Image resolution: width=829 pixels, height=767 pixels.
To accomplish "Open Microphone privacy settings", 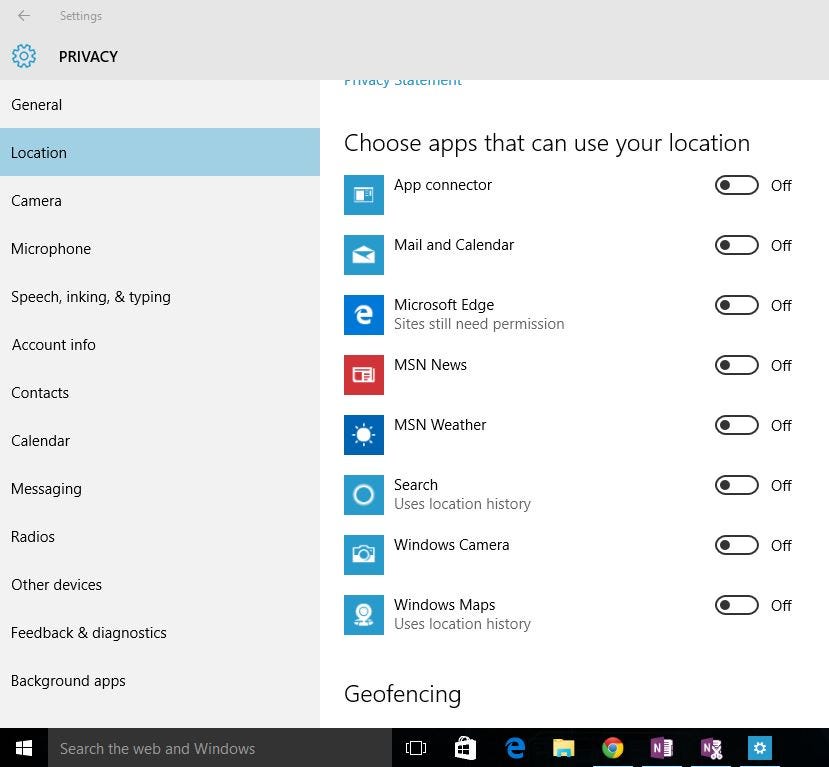I will pos(160,248).
